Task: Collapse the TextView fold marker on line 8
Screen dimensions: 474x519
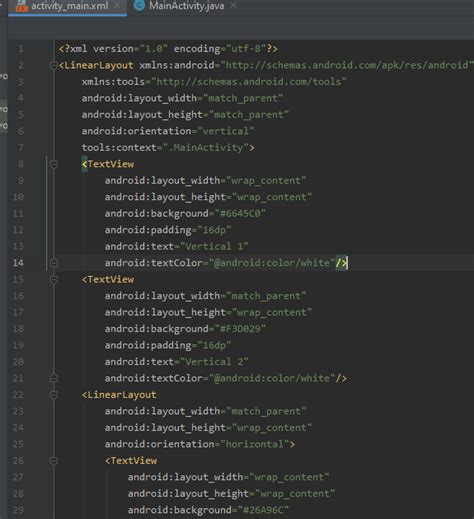Action: [54, 164]
